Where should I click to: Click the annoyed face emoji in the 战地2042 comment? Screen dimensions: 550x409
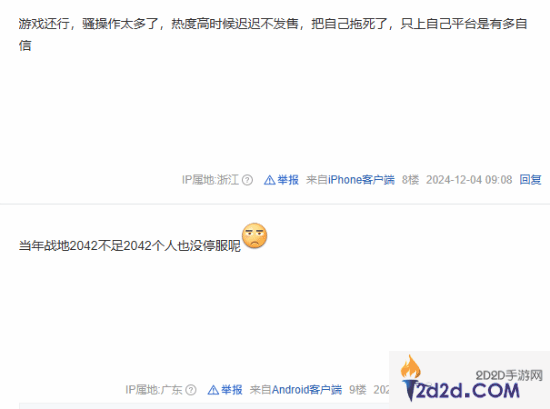pos(255,236)
